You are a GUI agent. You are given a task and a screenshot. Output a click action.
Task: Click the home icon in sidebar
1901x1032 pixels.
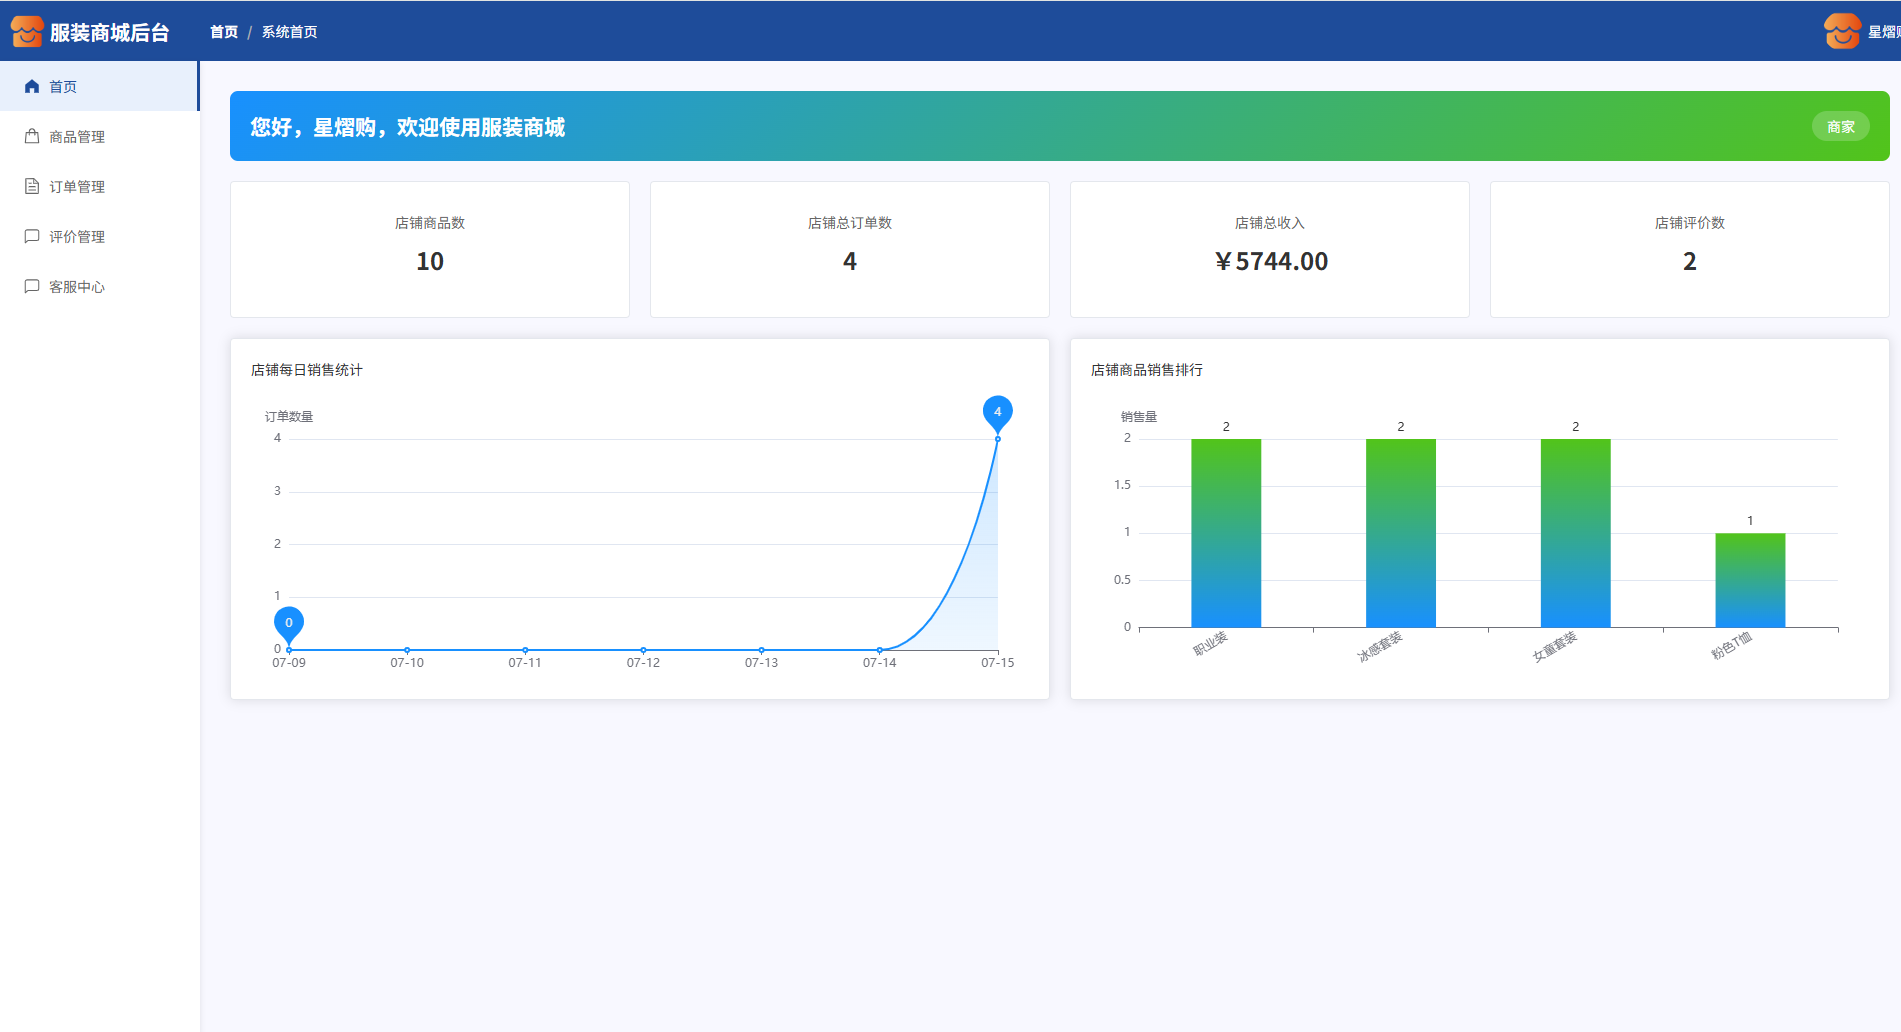click(32, 87)
